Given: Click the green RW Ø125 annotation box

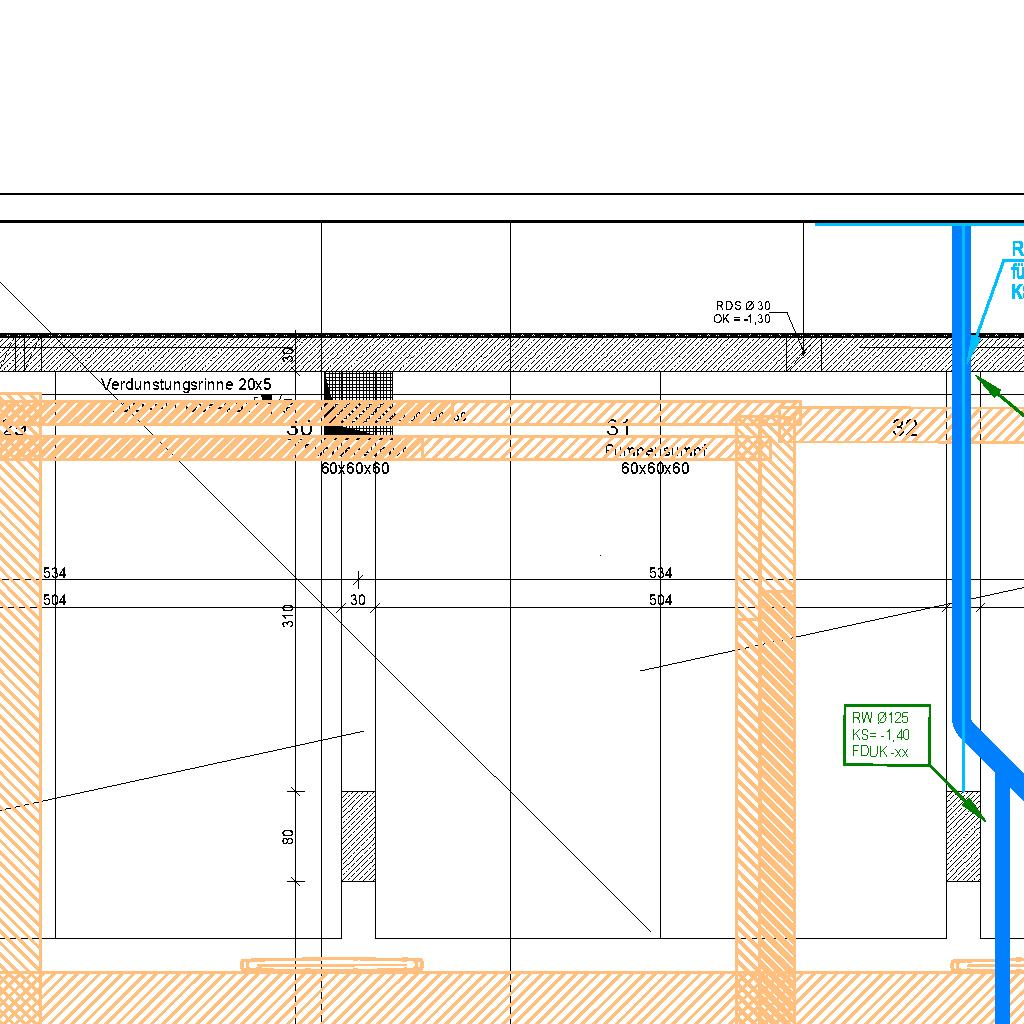Looking at the screenshot, I should point(886,734).
